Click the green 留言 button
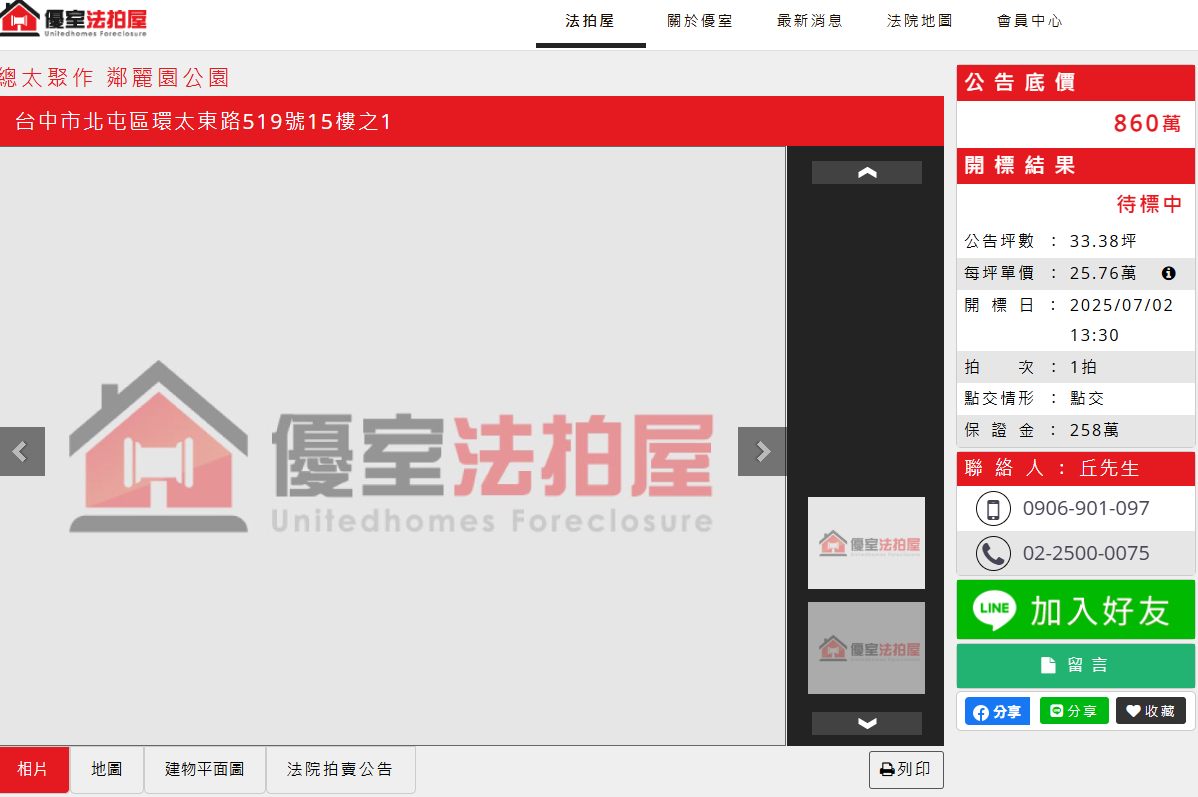This screenshot has width=1198, height=797. click(x=1076, y=666)
